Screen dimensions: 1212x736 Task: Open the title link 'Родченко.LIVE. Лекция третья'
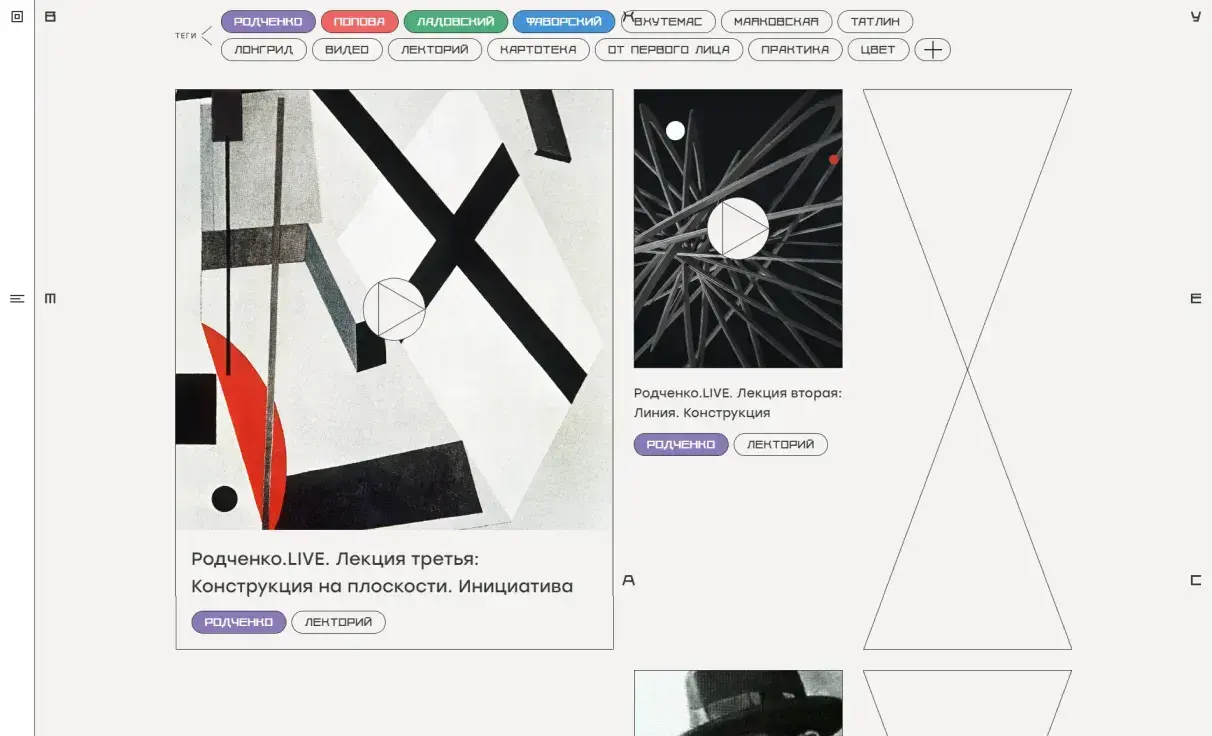pos(382,573)
